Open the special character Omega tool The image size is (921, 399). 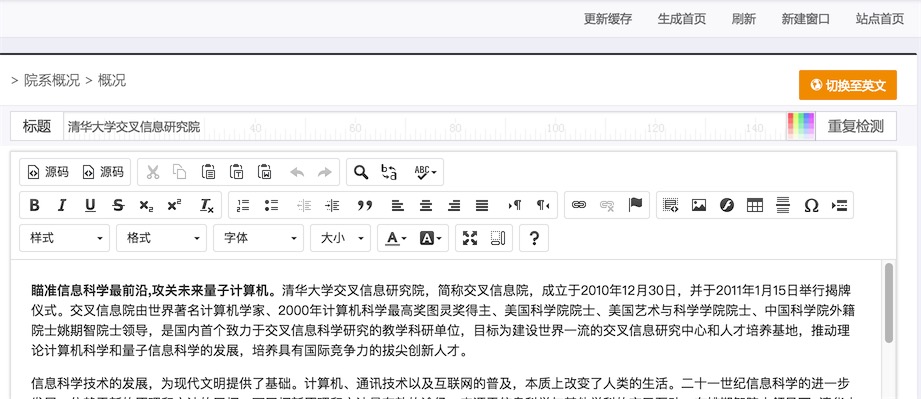[x=811, y=205]
